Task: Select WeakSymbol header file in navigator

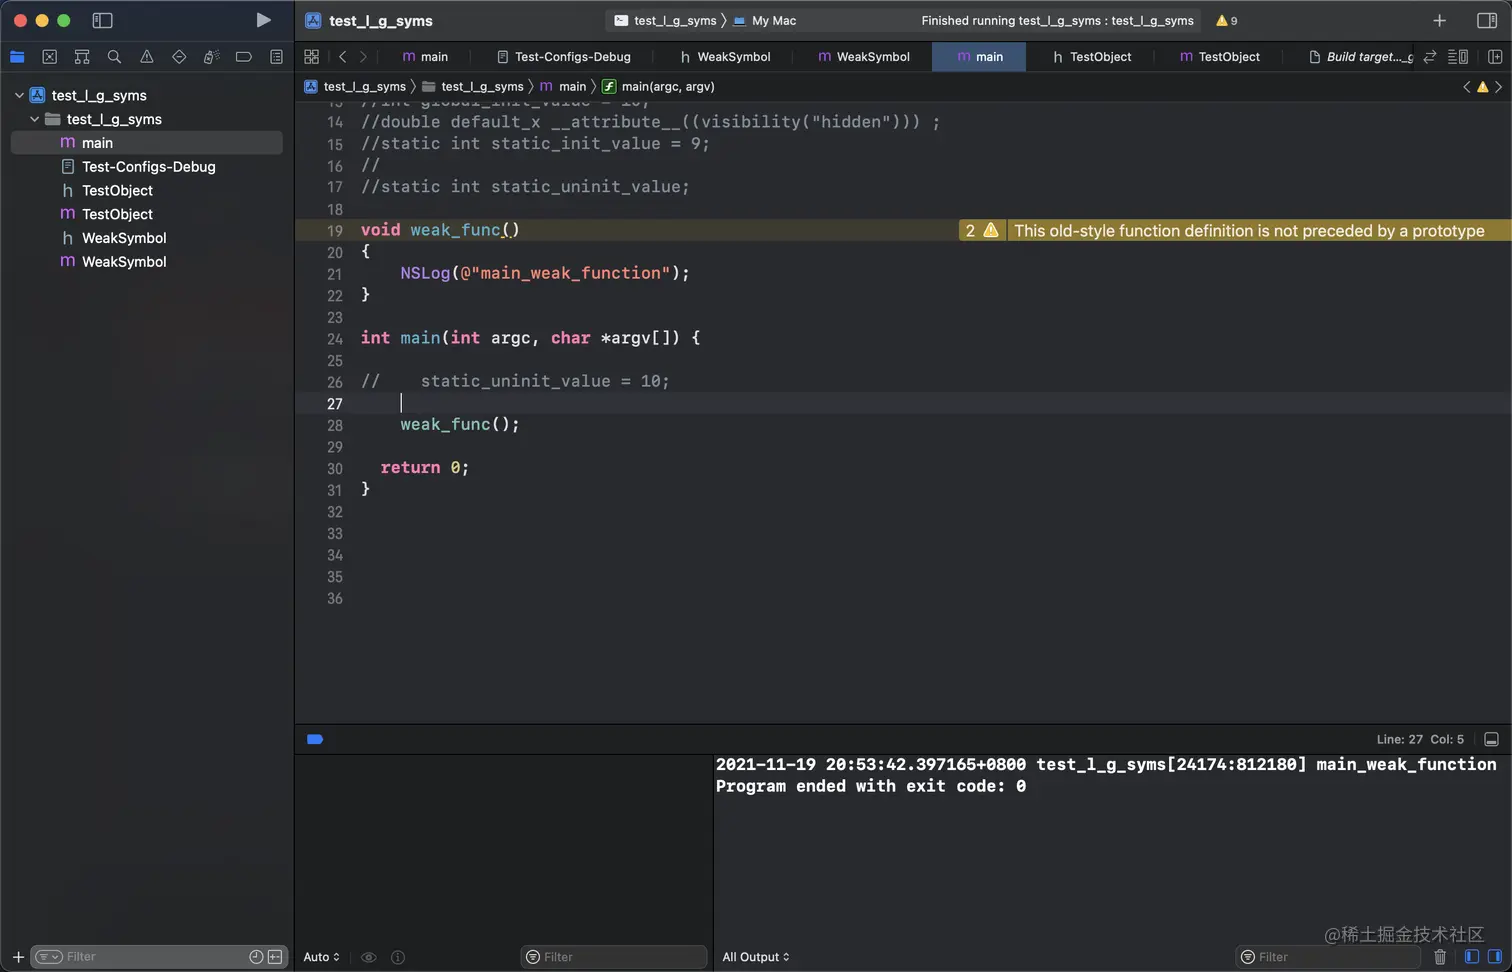Action: click(146, 238)
